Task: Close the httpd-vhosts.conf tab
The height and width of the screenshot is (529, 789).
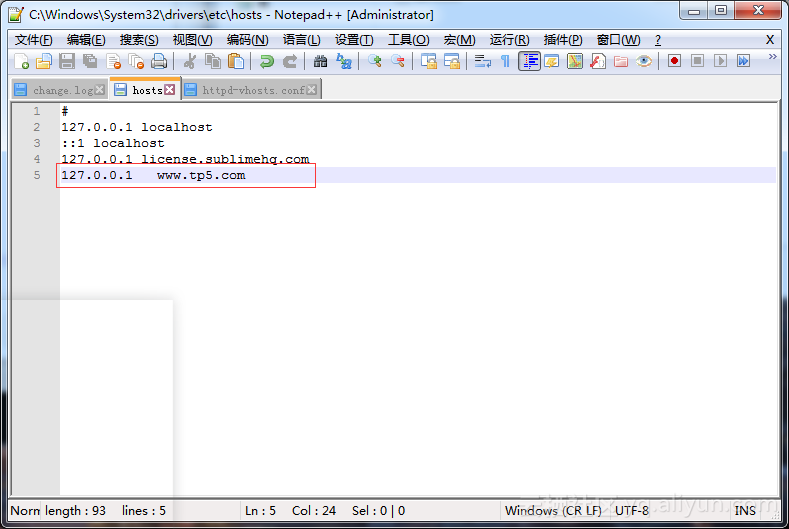Action: pos(312,90)
